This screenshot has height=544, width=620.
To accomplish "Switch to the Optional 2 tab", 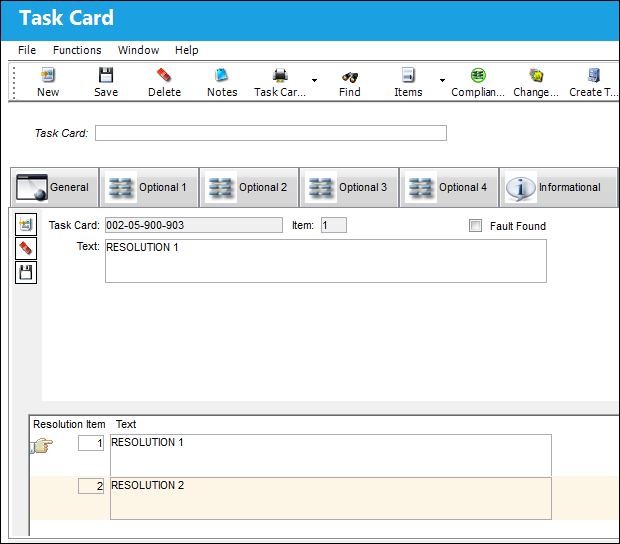I will click(x=249, y=187).
